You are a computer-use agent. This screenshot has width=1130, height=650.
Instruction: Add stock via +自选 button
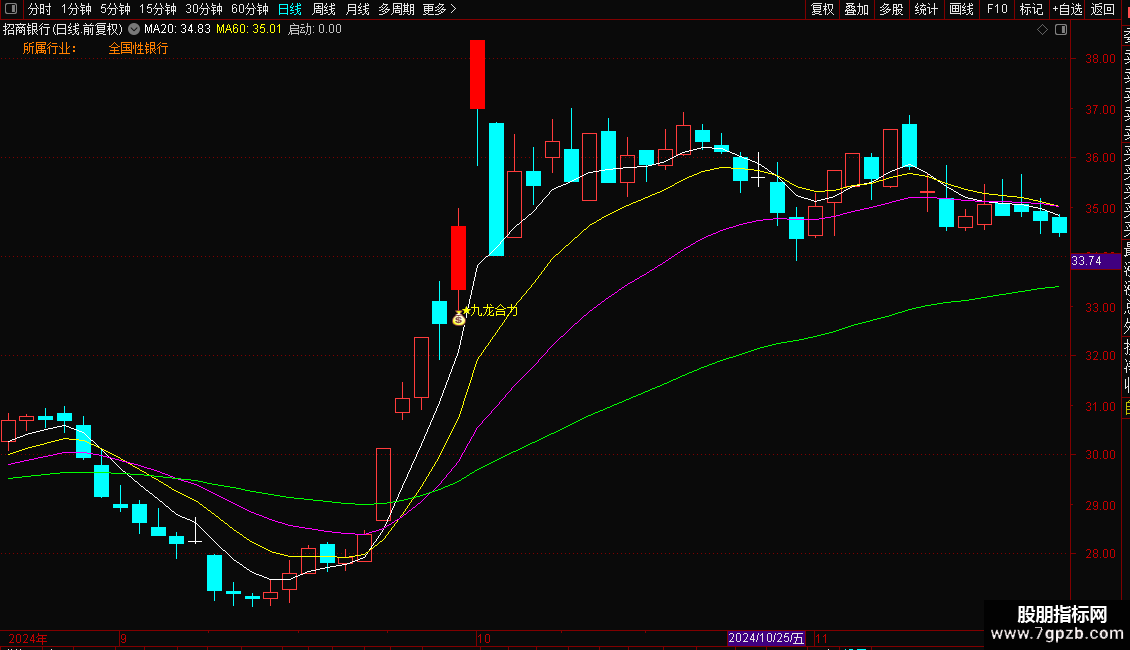click(x=1067, y=9)
